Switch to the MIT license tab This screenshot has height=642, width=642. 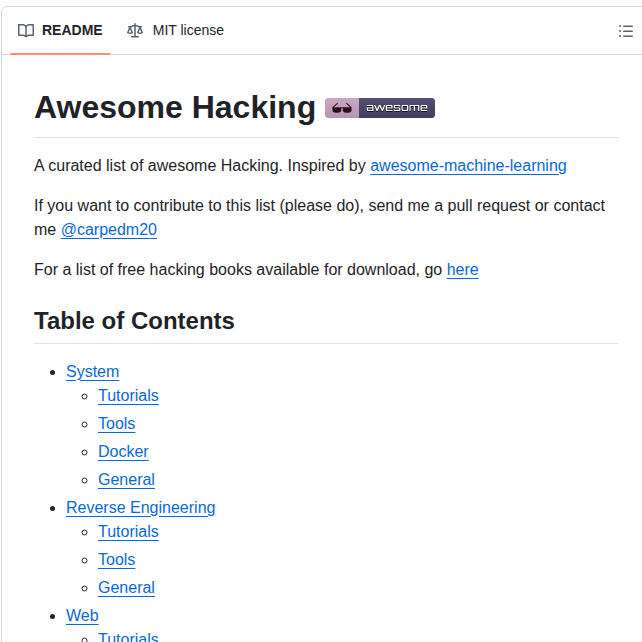[175, 30]
